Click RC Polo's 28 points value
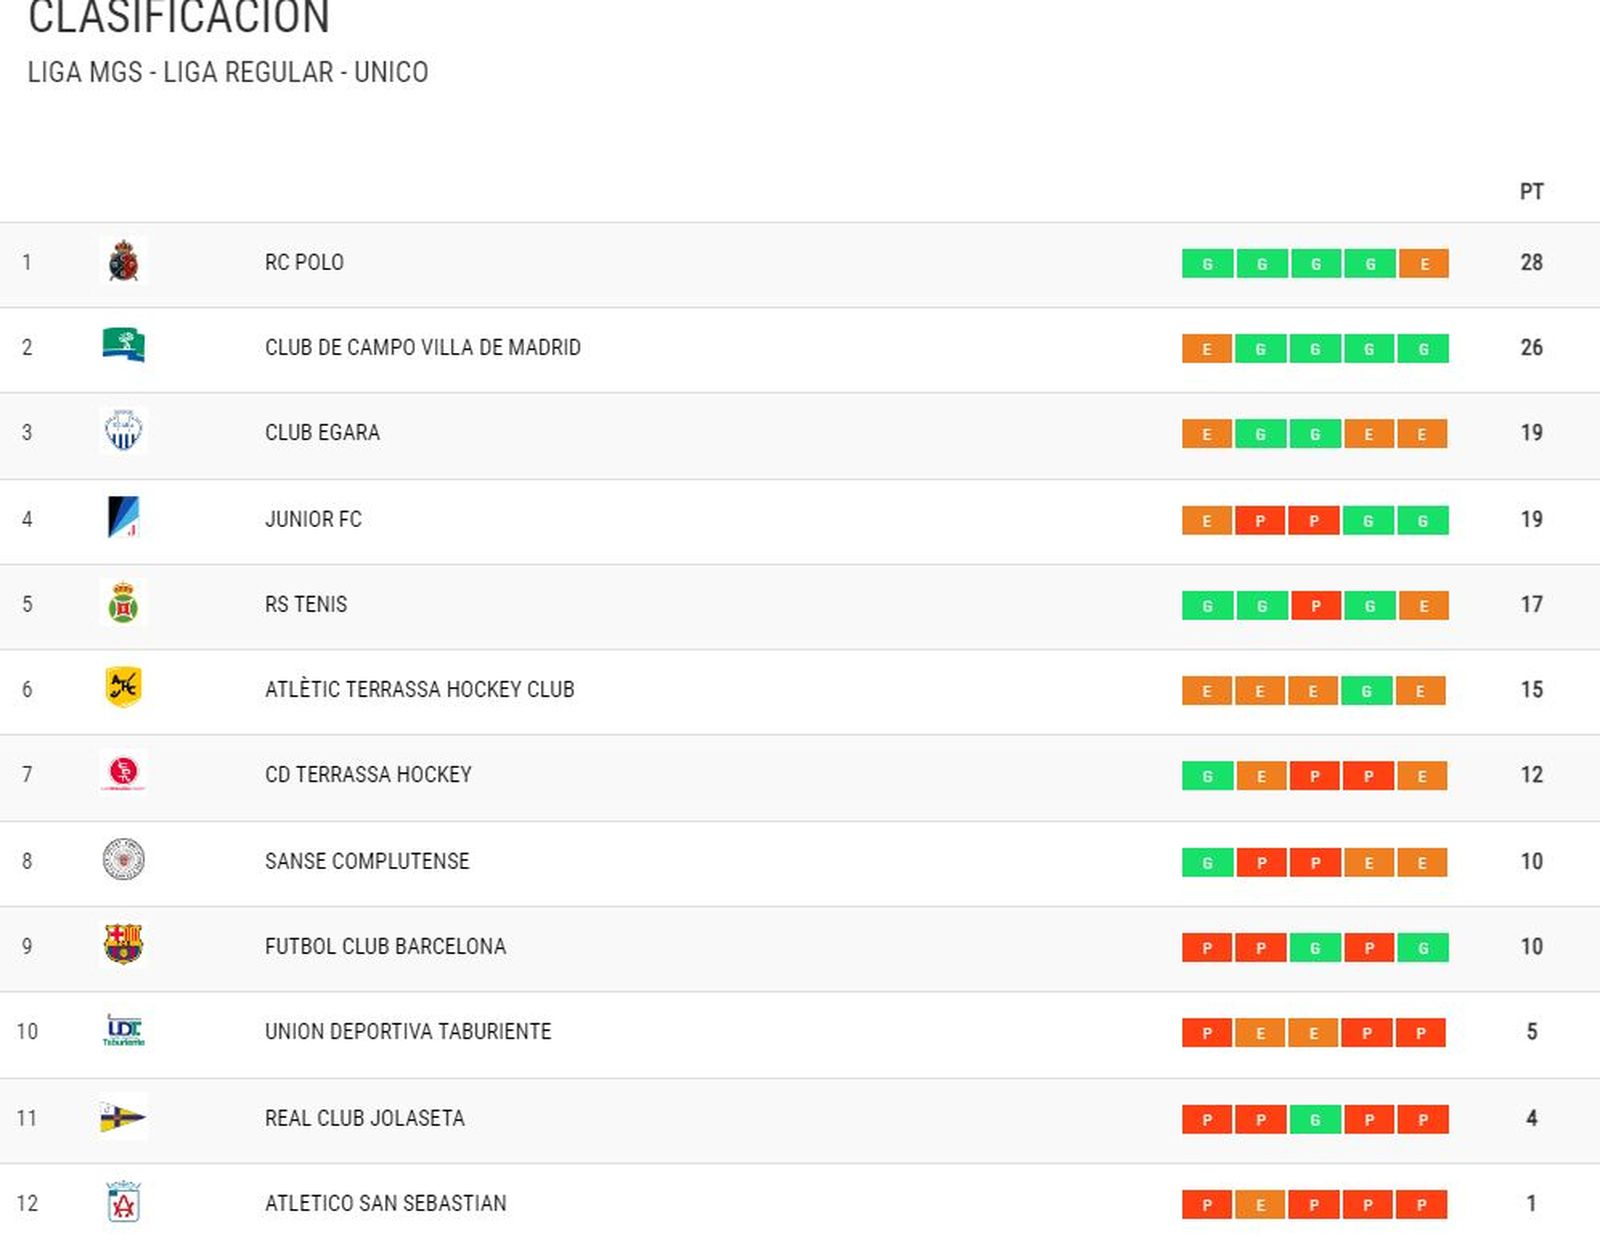Image resolution: width=1600 pixels, height=1243 pixels. [x=1531, y=263]
